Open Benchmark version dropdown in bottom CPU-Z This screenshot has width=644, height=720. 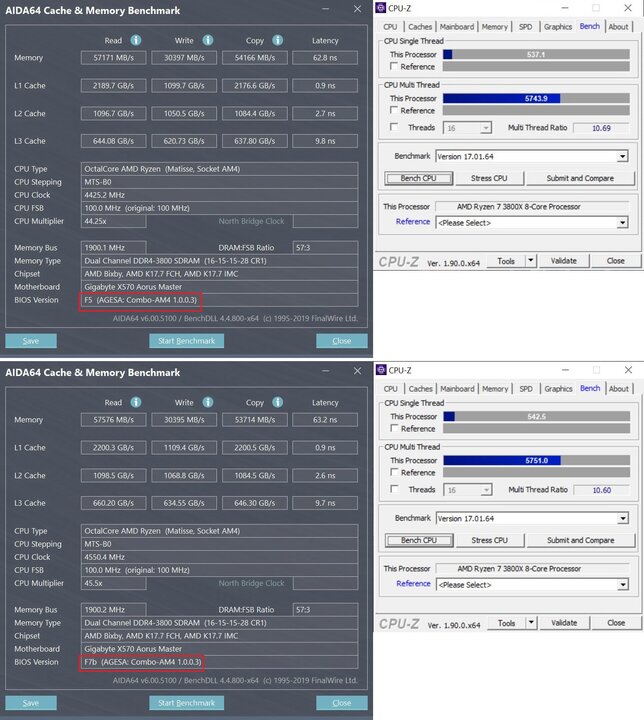click(623, 518)
